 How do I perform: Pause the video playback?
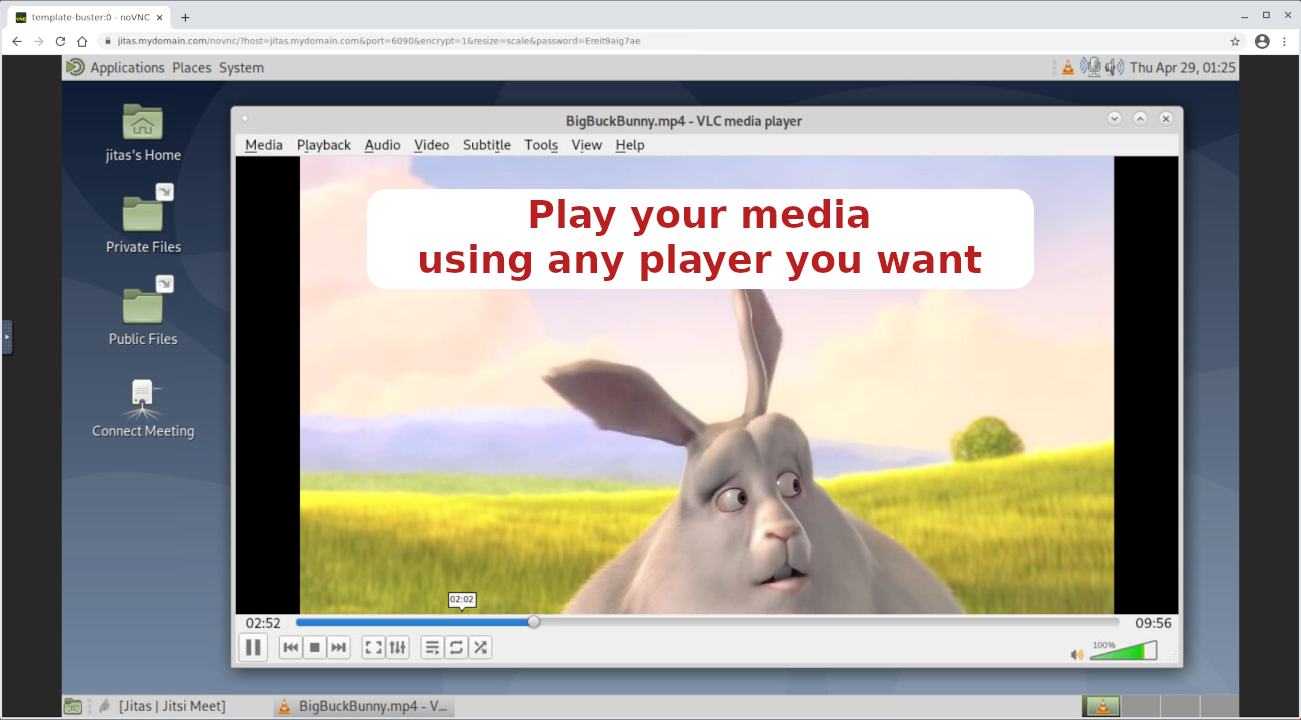tap(253, 648)
